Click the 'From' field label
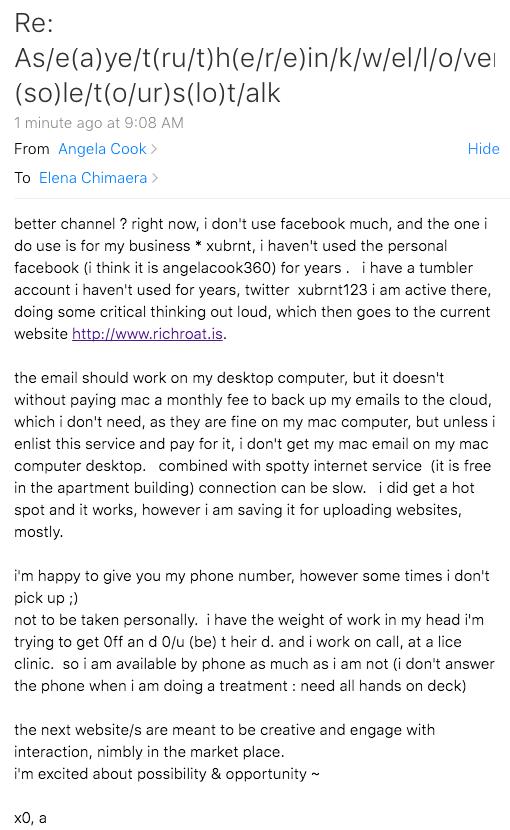510x830 pixels. (x=32, y=149)
